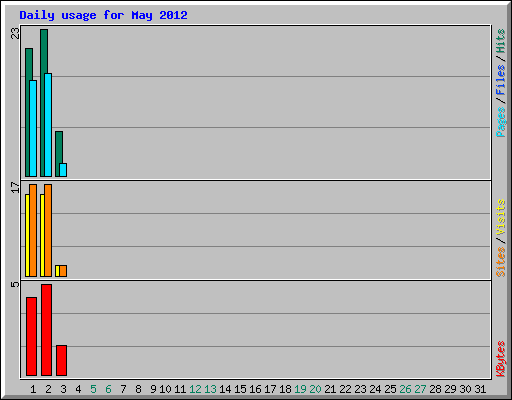
Task: Click the cyan Pages bar for day 1
Action: pyautogui.click(x=33, y=128)
